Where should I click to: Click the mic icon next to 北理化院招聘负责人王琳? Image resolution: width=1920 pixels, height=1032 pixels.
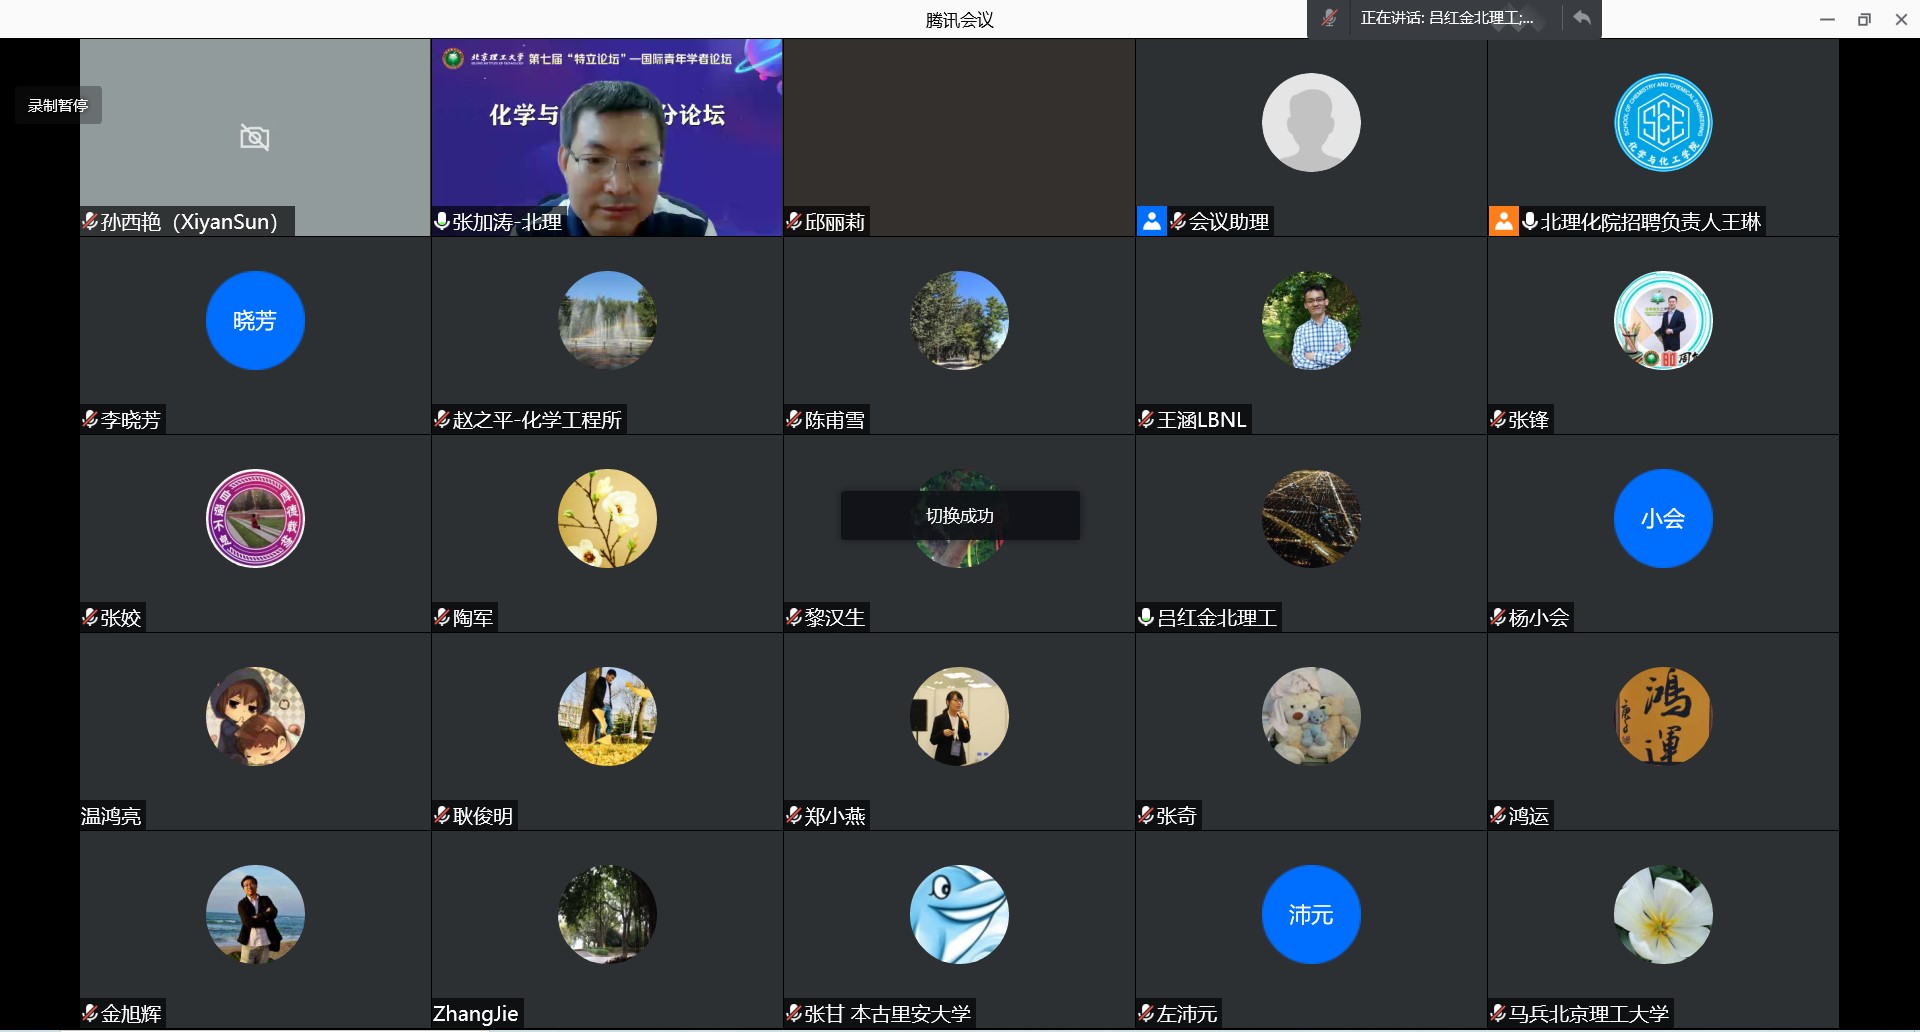click(x=1531, y=222)
